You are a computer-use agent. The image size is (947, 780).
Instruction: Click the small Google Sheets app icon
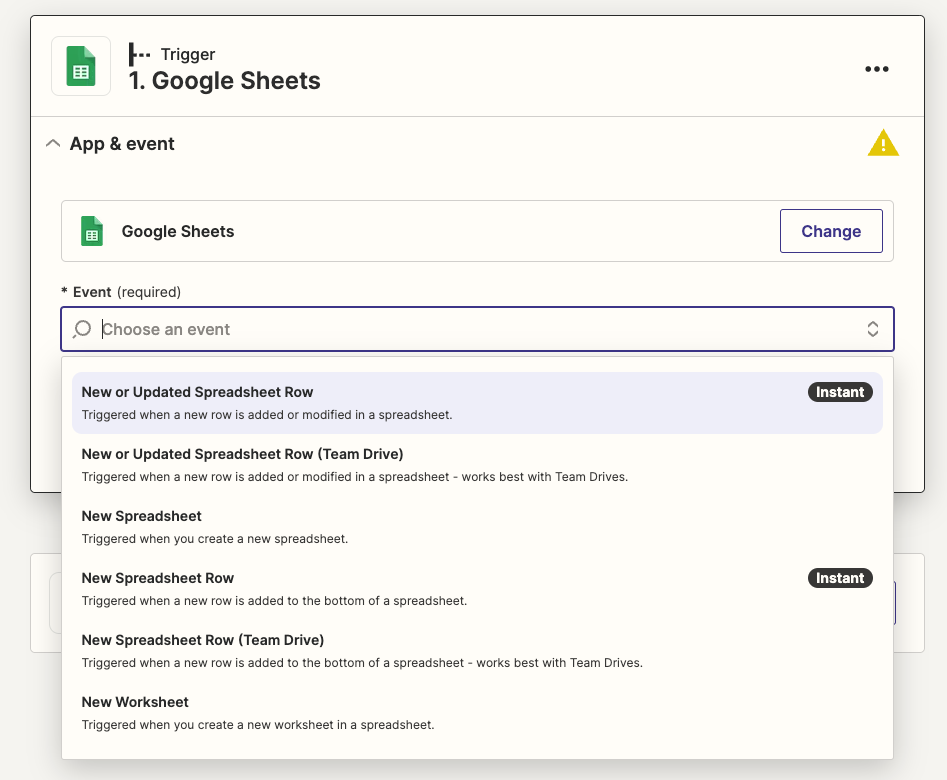pyautogui.click(x=92, y=231)
